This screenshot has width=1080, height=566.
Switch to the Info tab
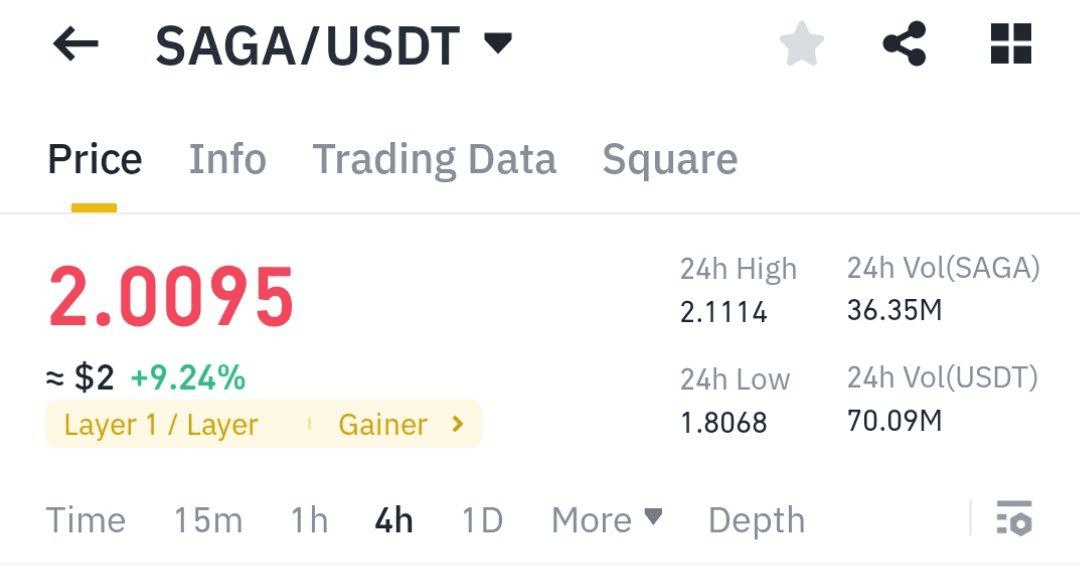pyautogui.click(x=227, y=159)
